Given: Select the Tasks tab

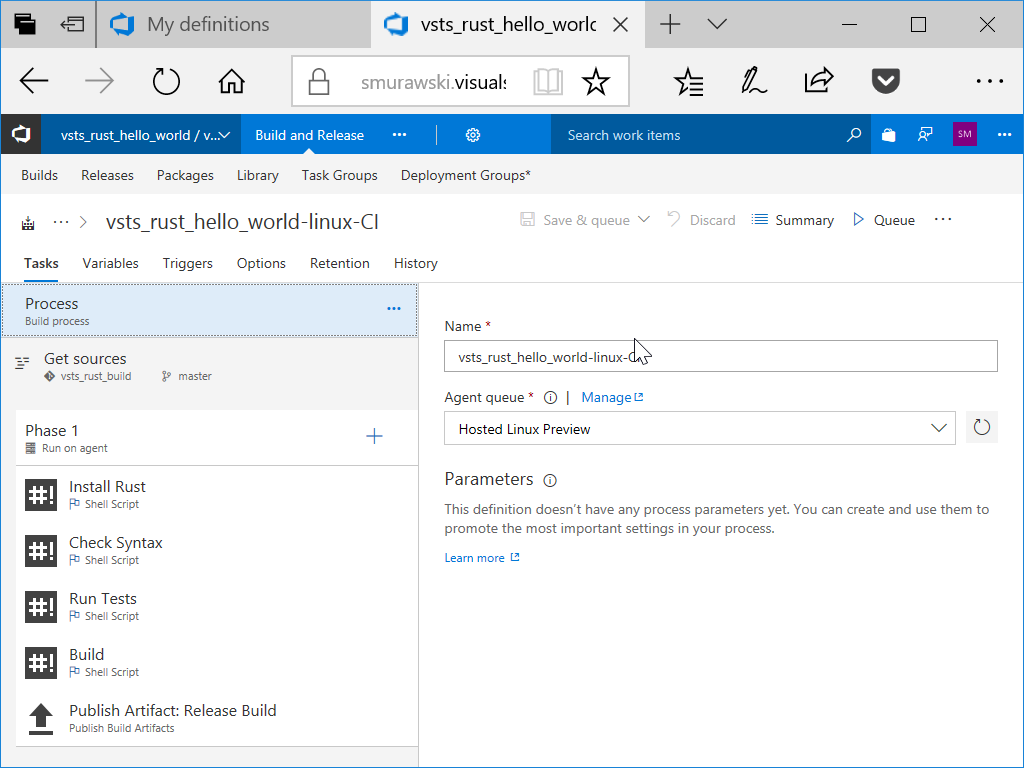Looking at the screenshot, I should tap(41, 263).
